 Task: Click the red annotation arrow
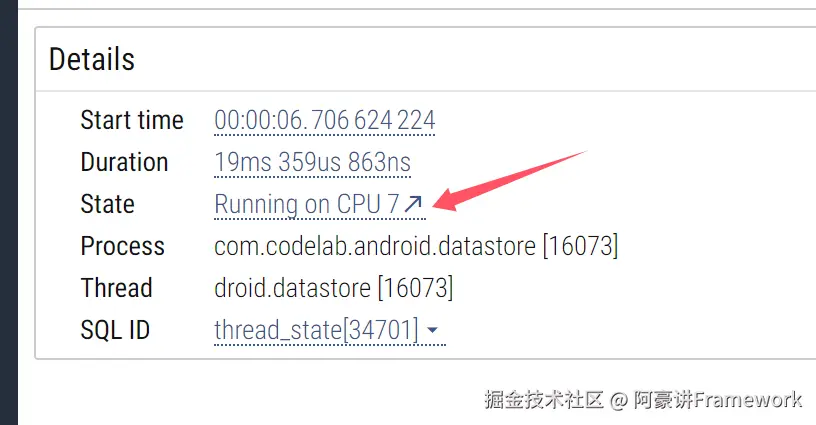510,179
